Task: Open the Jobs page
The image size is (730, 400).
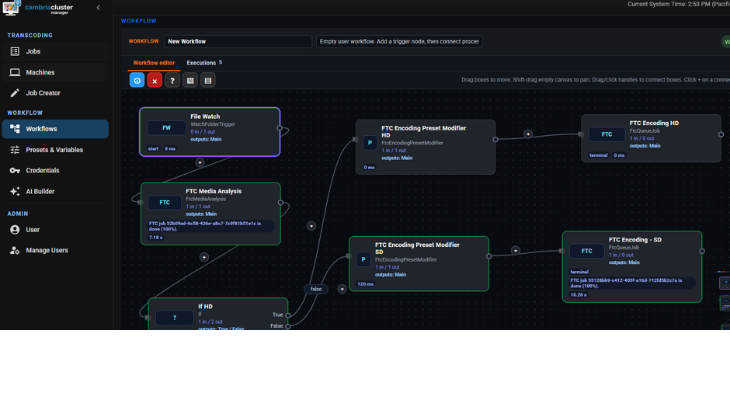Action: [55, 52]
